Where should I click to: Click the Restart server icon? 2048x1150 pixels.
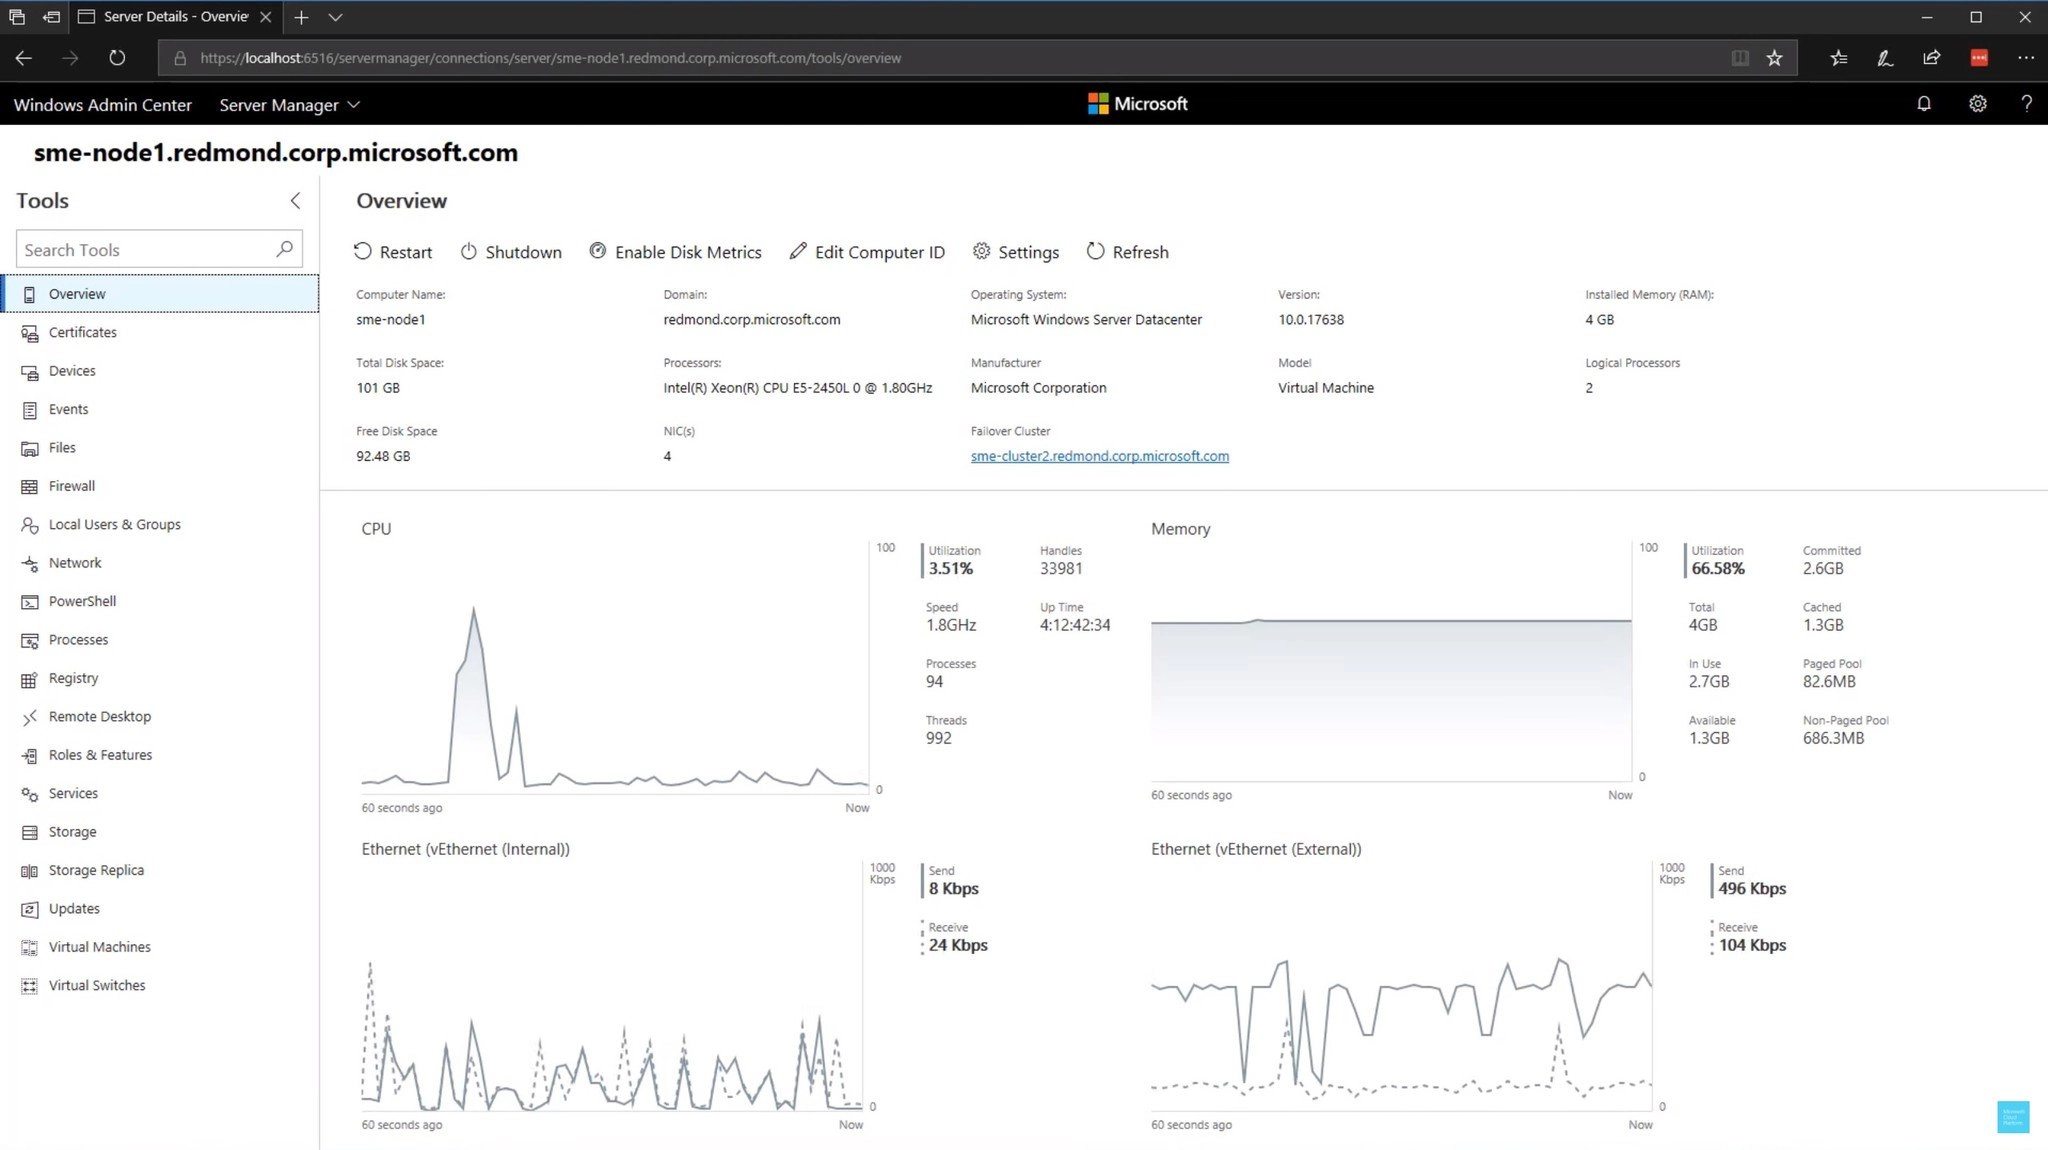[x=363, y=252]
